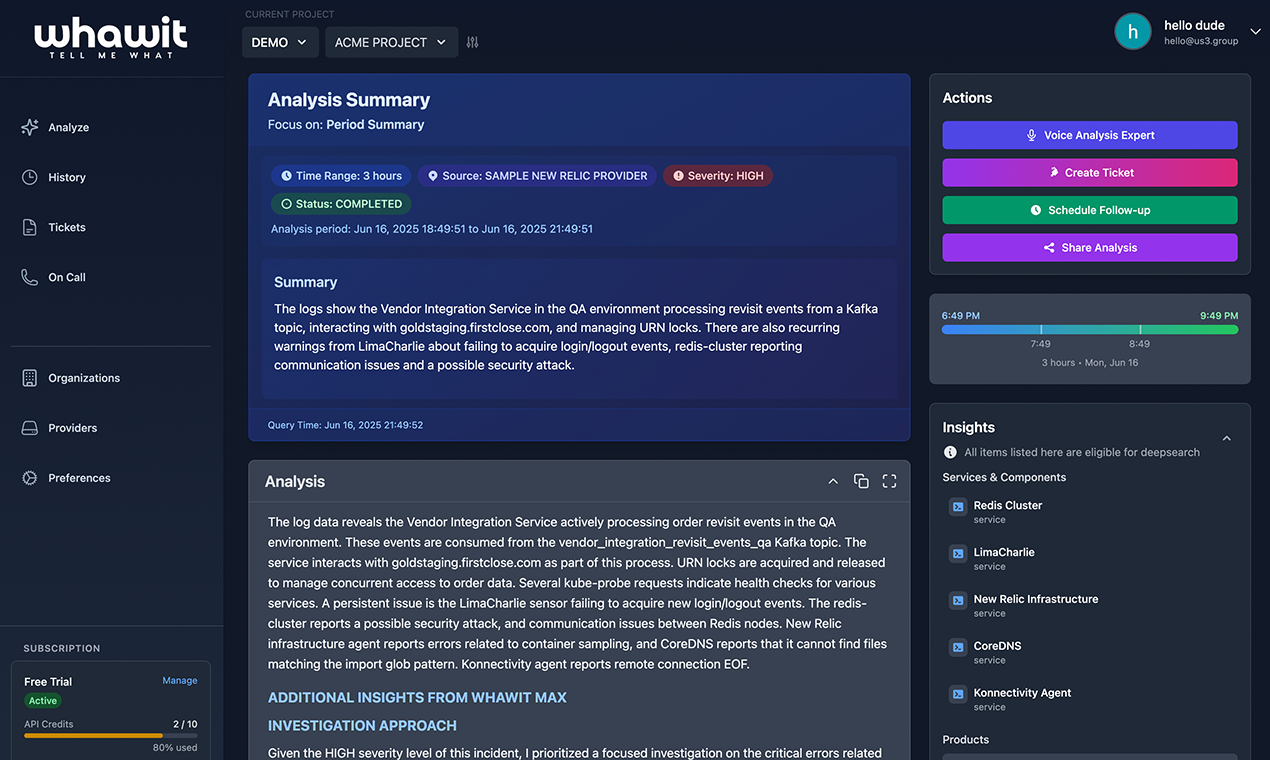Click the Tickets document icon
The height and width of the screenshot is (760, 1270).
tap(30, 228)
